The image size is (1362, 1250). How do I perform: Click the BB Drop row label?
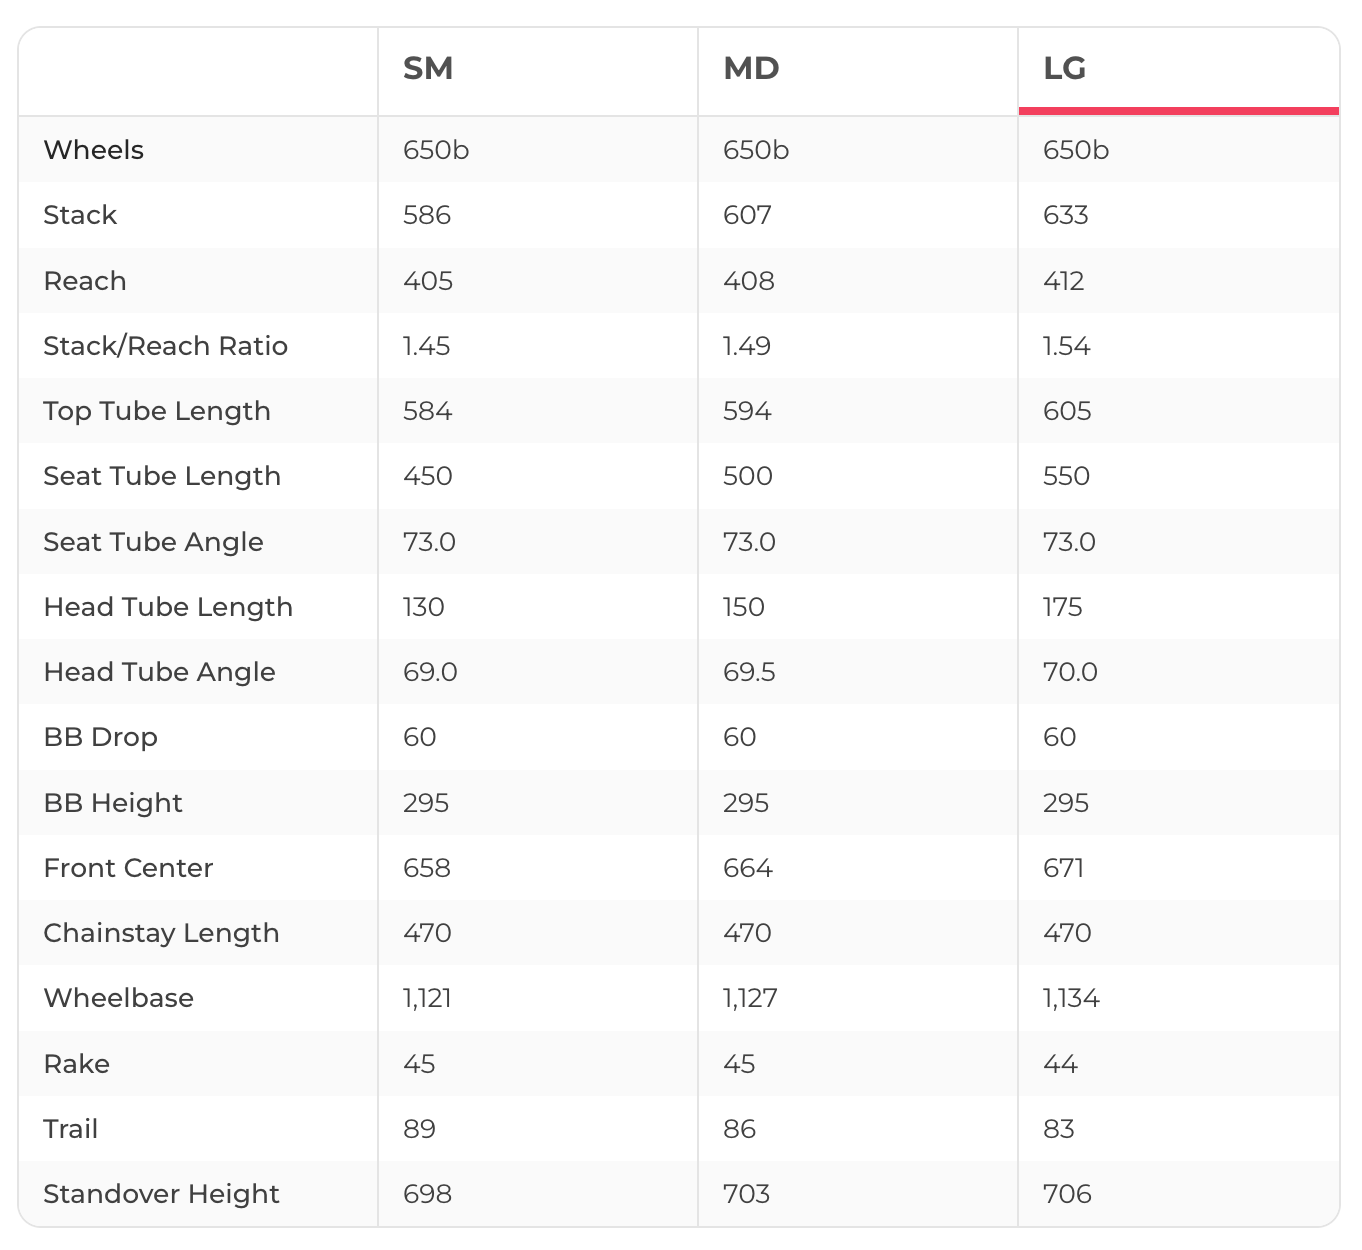[100, 737]
